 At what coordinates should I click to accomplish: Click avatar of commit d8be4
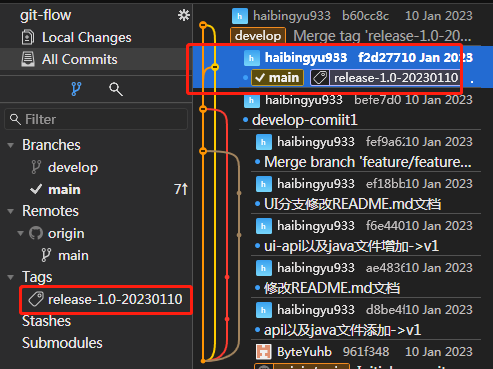coord(263,310)
